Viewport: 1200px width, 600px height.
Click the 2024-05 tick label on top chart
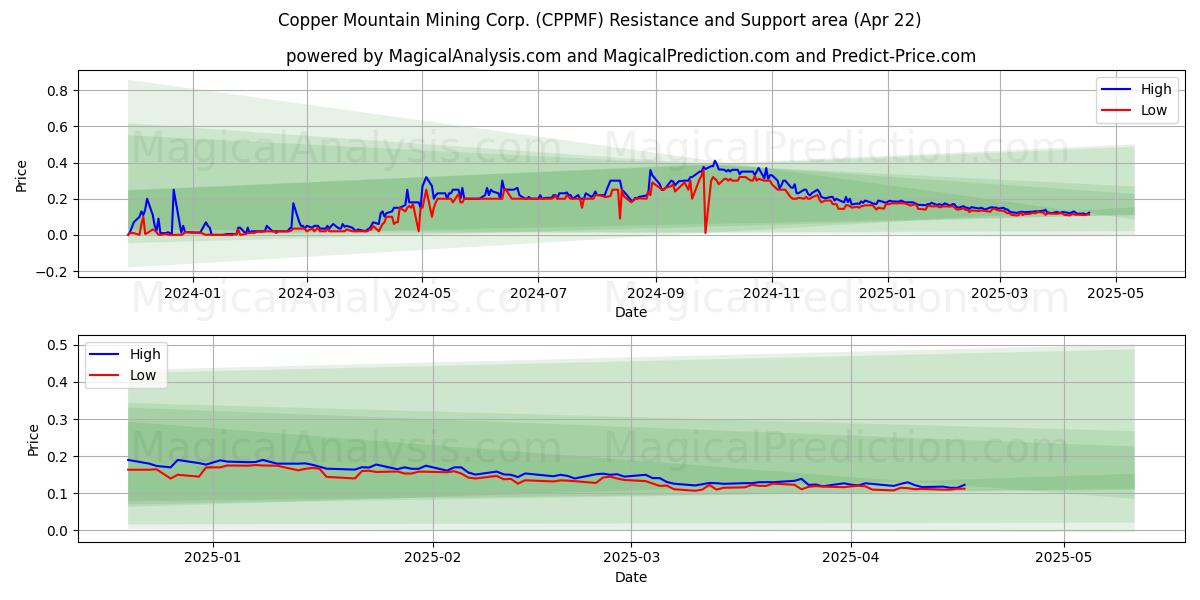[x=422, y=293]
